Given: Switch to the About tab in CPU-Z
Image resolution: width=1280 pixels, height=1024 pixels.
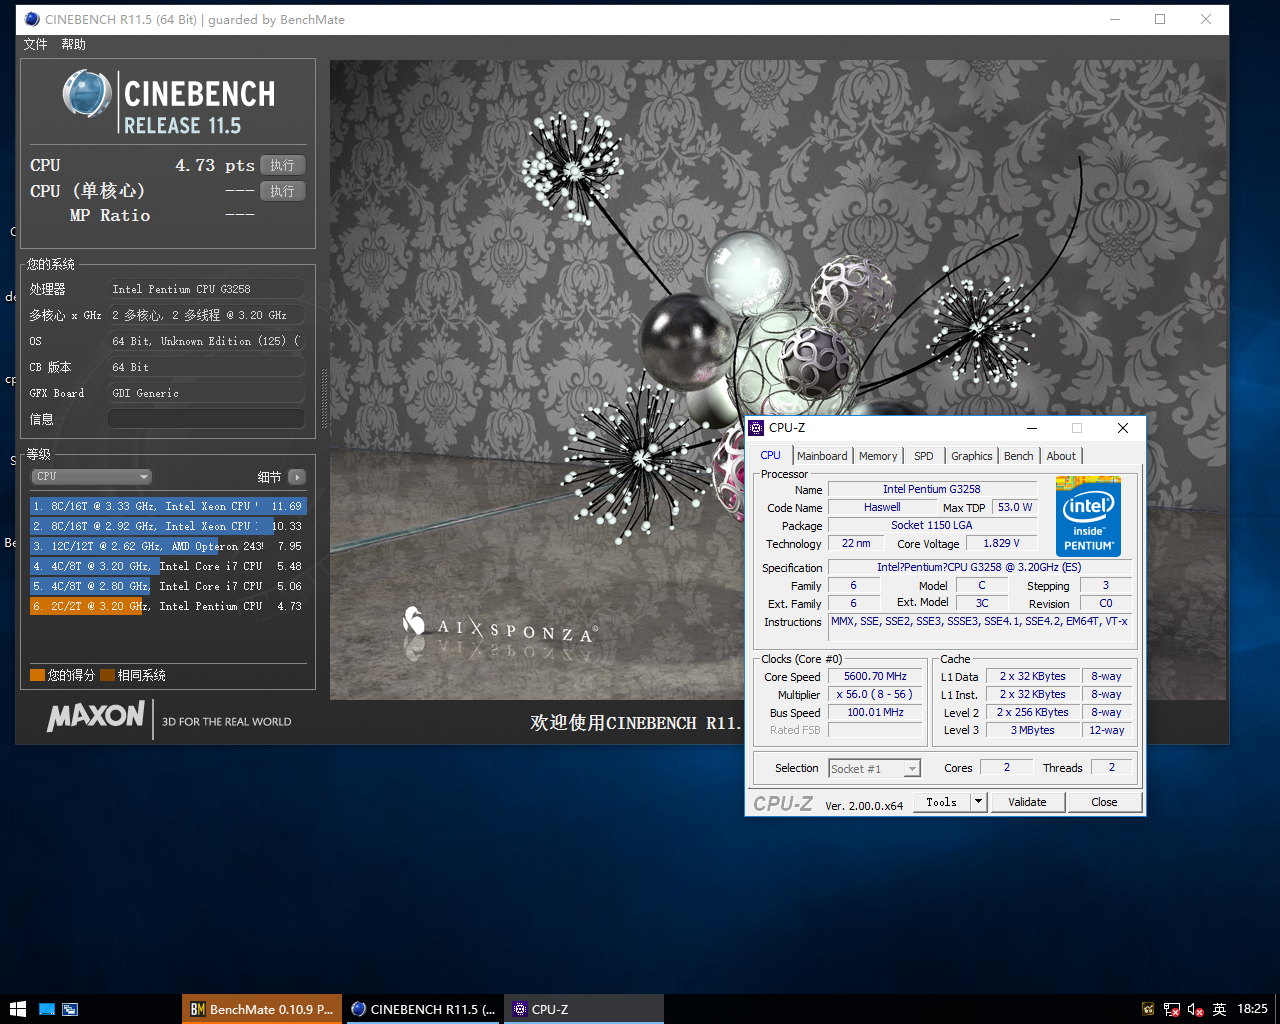Looking at the screenshot, I should click(1061, 456).
